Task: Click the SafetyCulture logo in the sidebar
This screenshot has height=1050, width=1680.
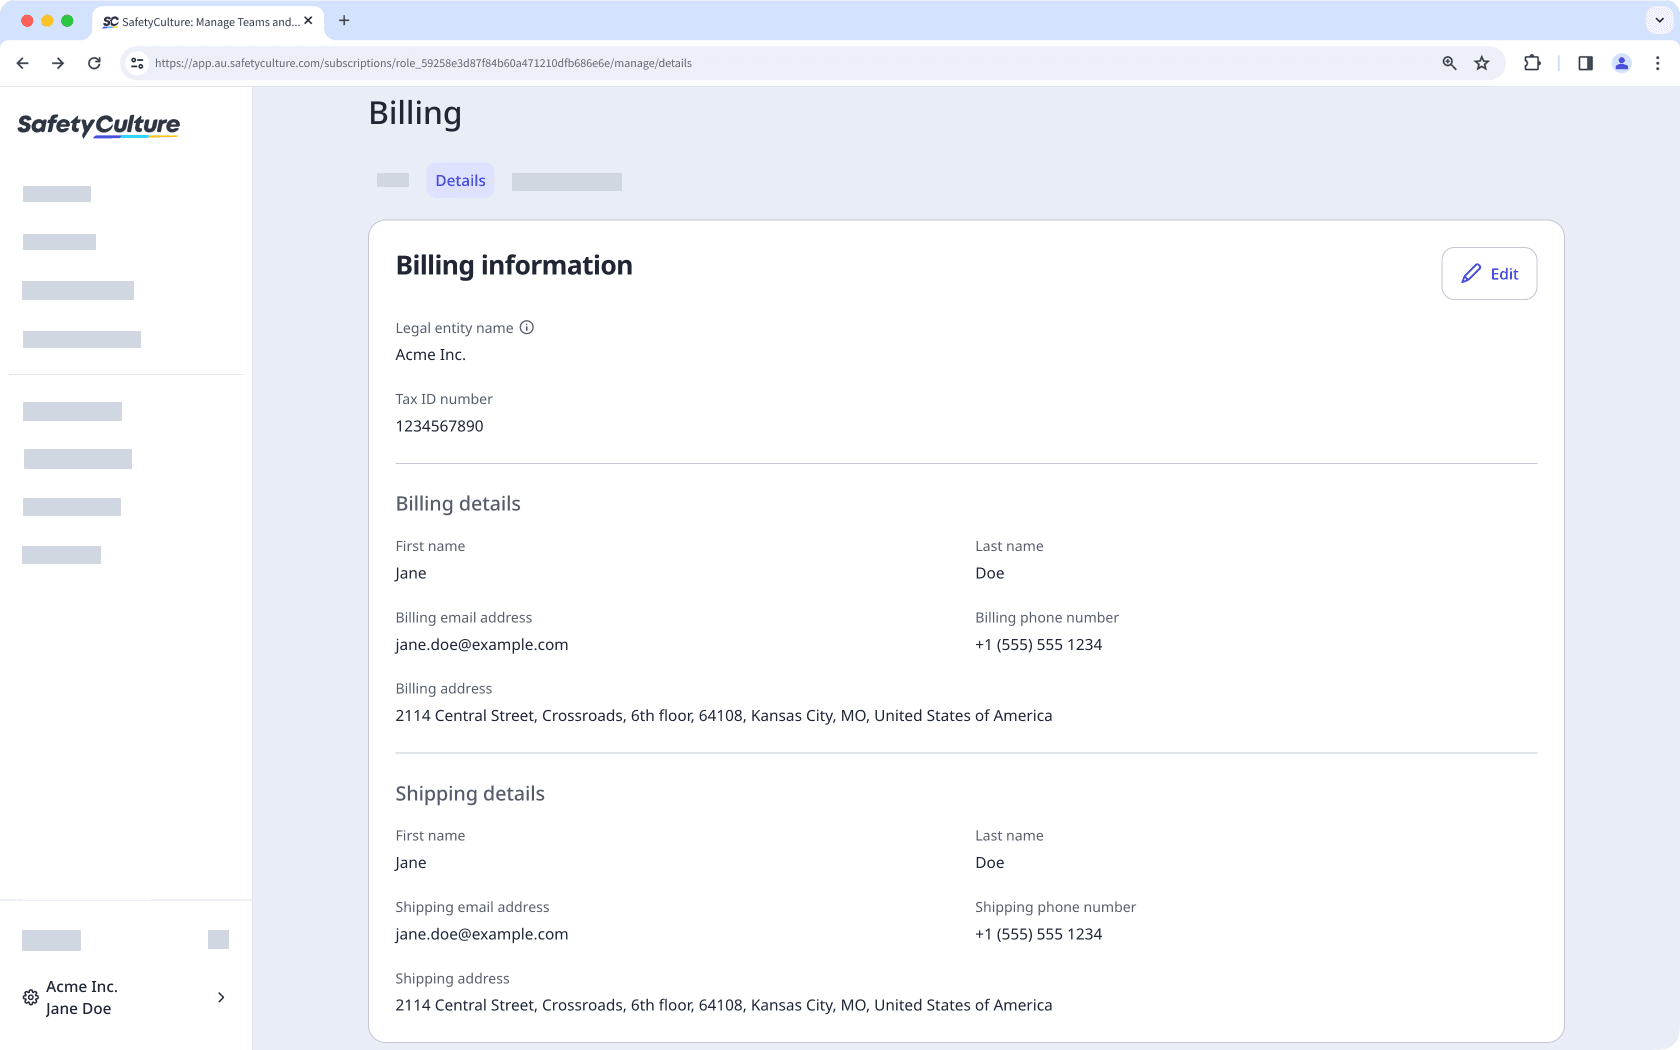Action: [97, 126]
